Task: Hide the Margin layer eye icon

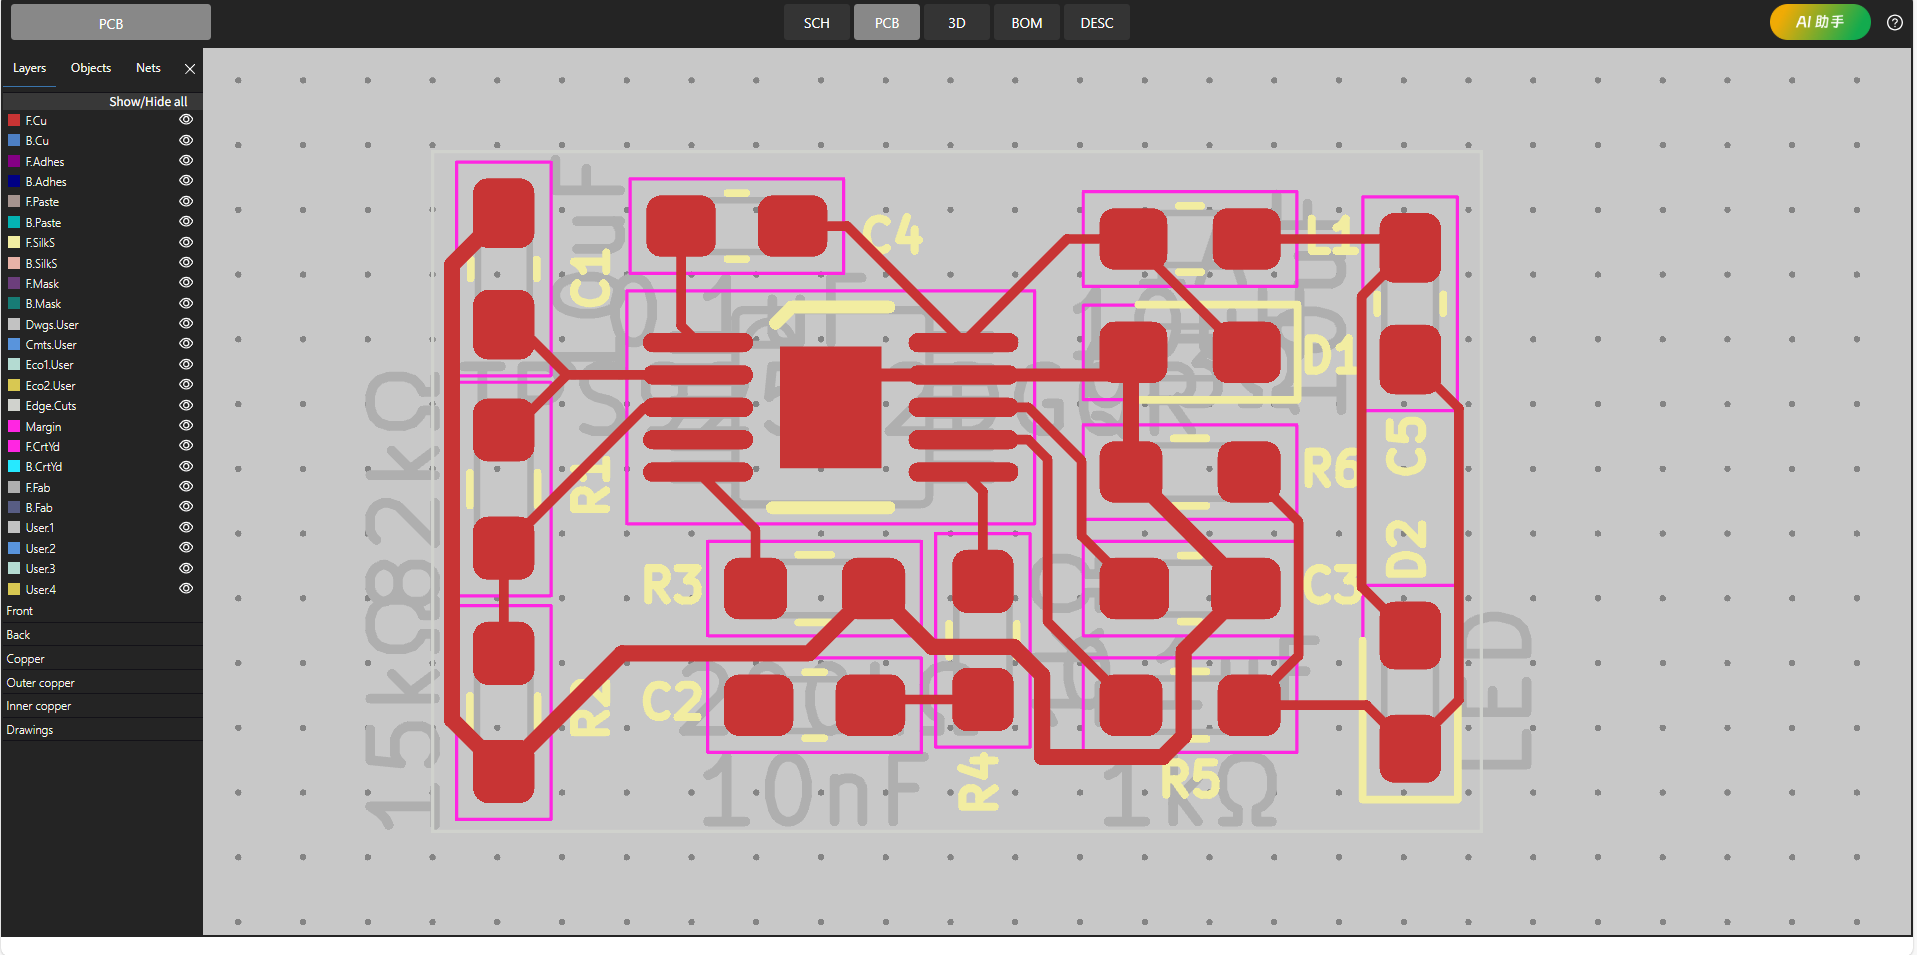Action: (186, 426)
